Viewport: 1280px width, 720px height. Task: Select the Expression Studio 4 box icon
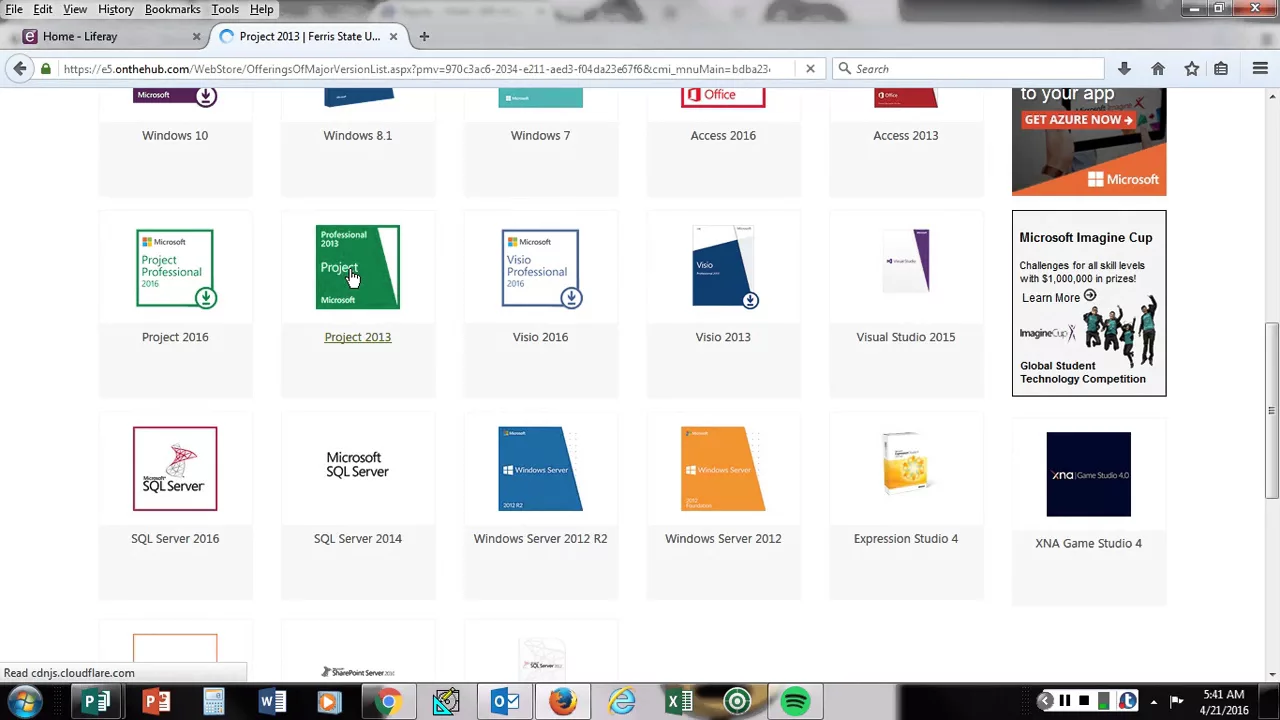pos(906,463)
